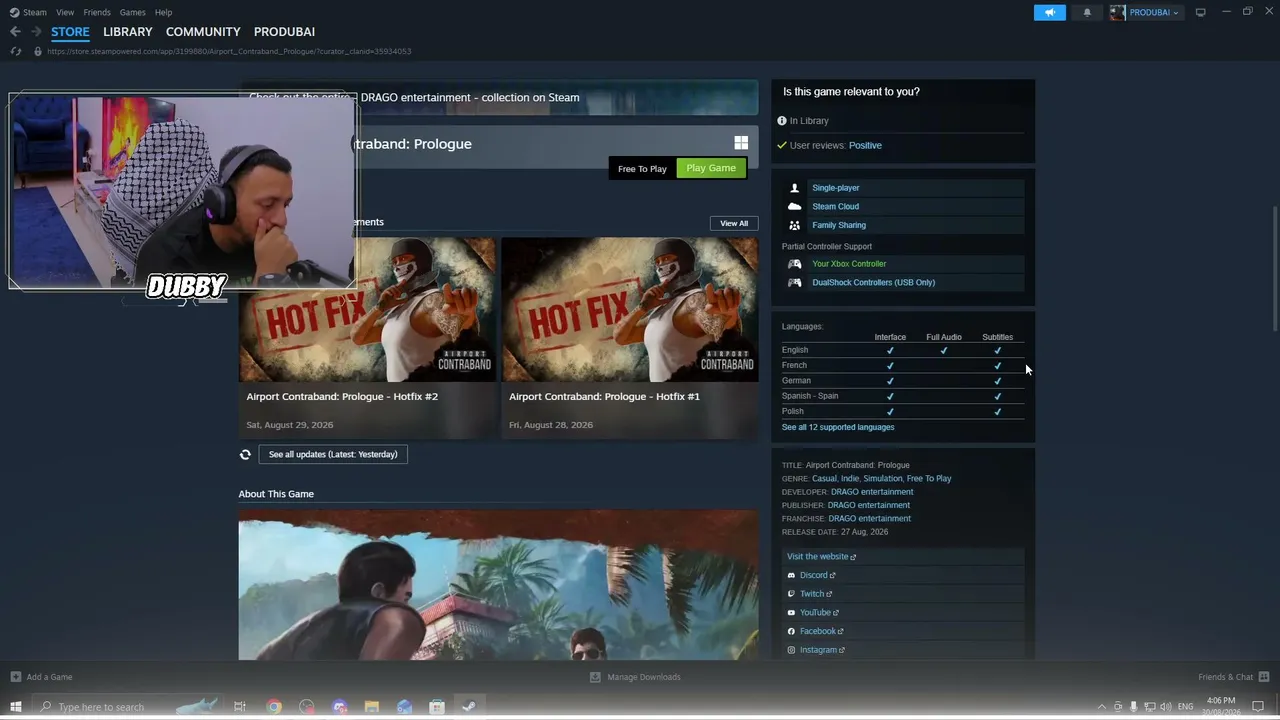1280x720 pixels.
Task: Go back with the back arrow
Action: tap(15, 32)
